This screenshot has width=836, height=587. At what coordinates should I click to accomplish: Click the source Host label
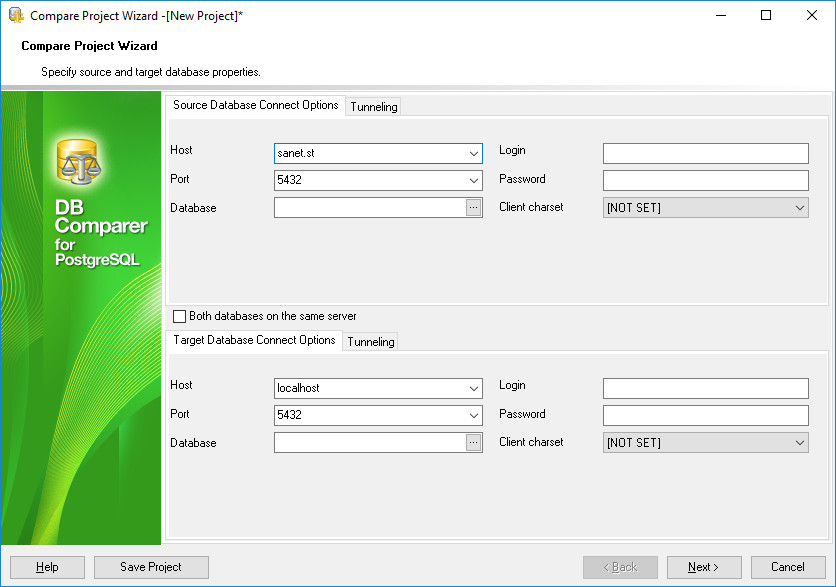(x=181, y=150)
